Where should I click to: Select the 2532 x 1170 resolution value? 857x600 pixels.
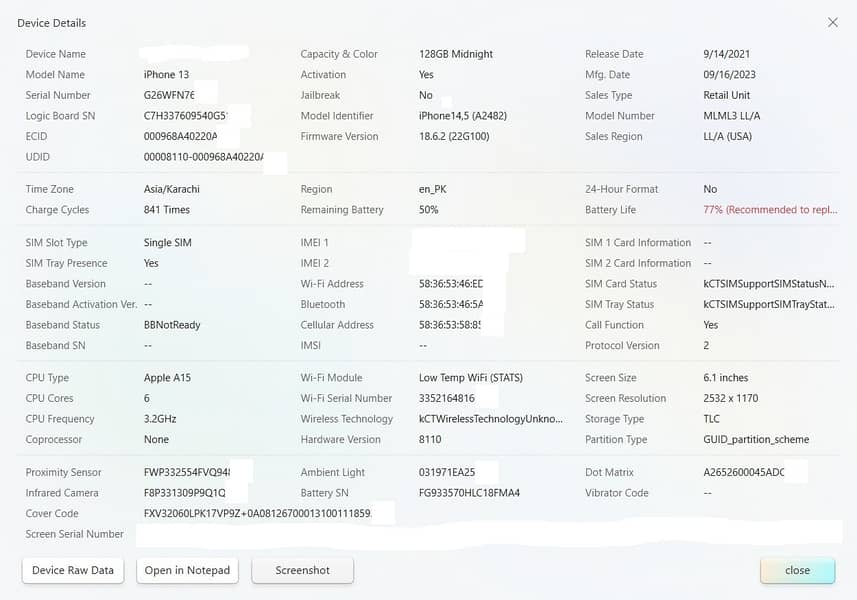[731, 398]
